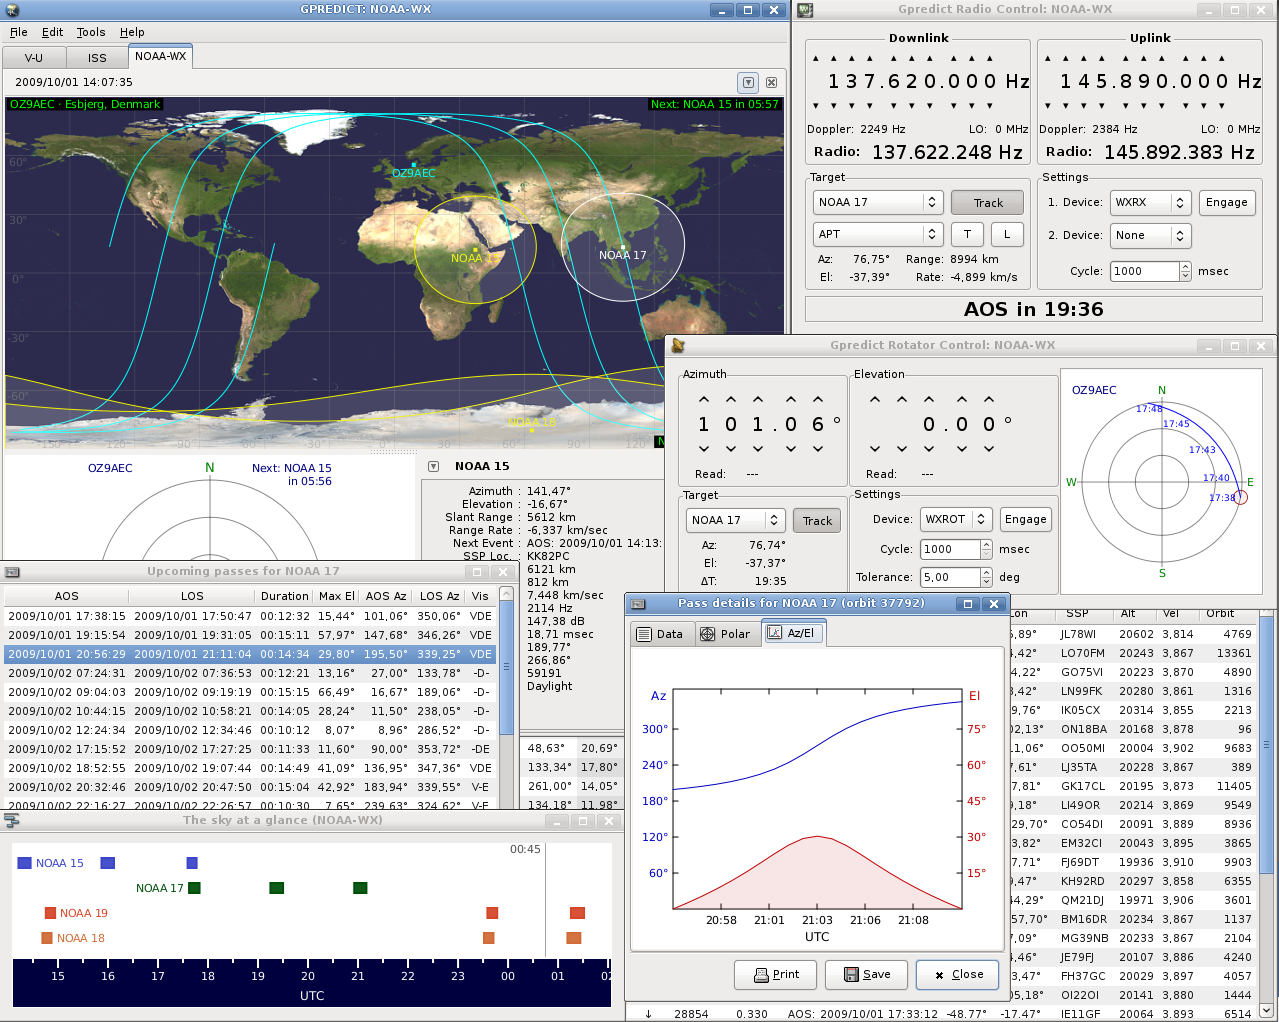Click the sky at a glance window icon
The height and width of the screenshot is (1022, 1279).
pos(12,820)
